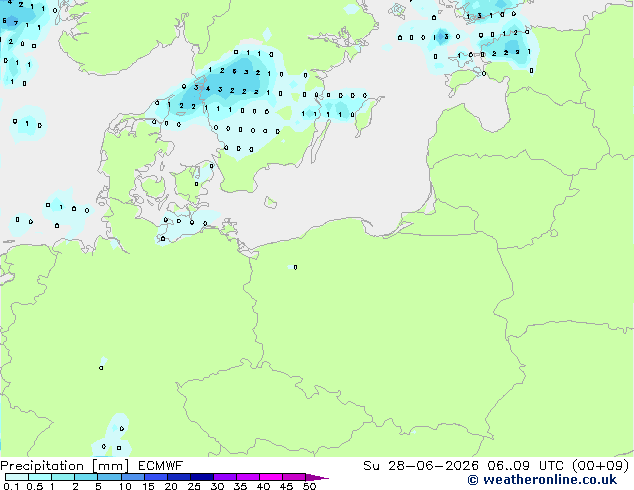The width and height of the screenshot is (634, 490).
Task: Click the '35' legend scale label
Action: coord(240,486)
